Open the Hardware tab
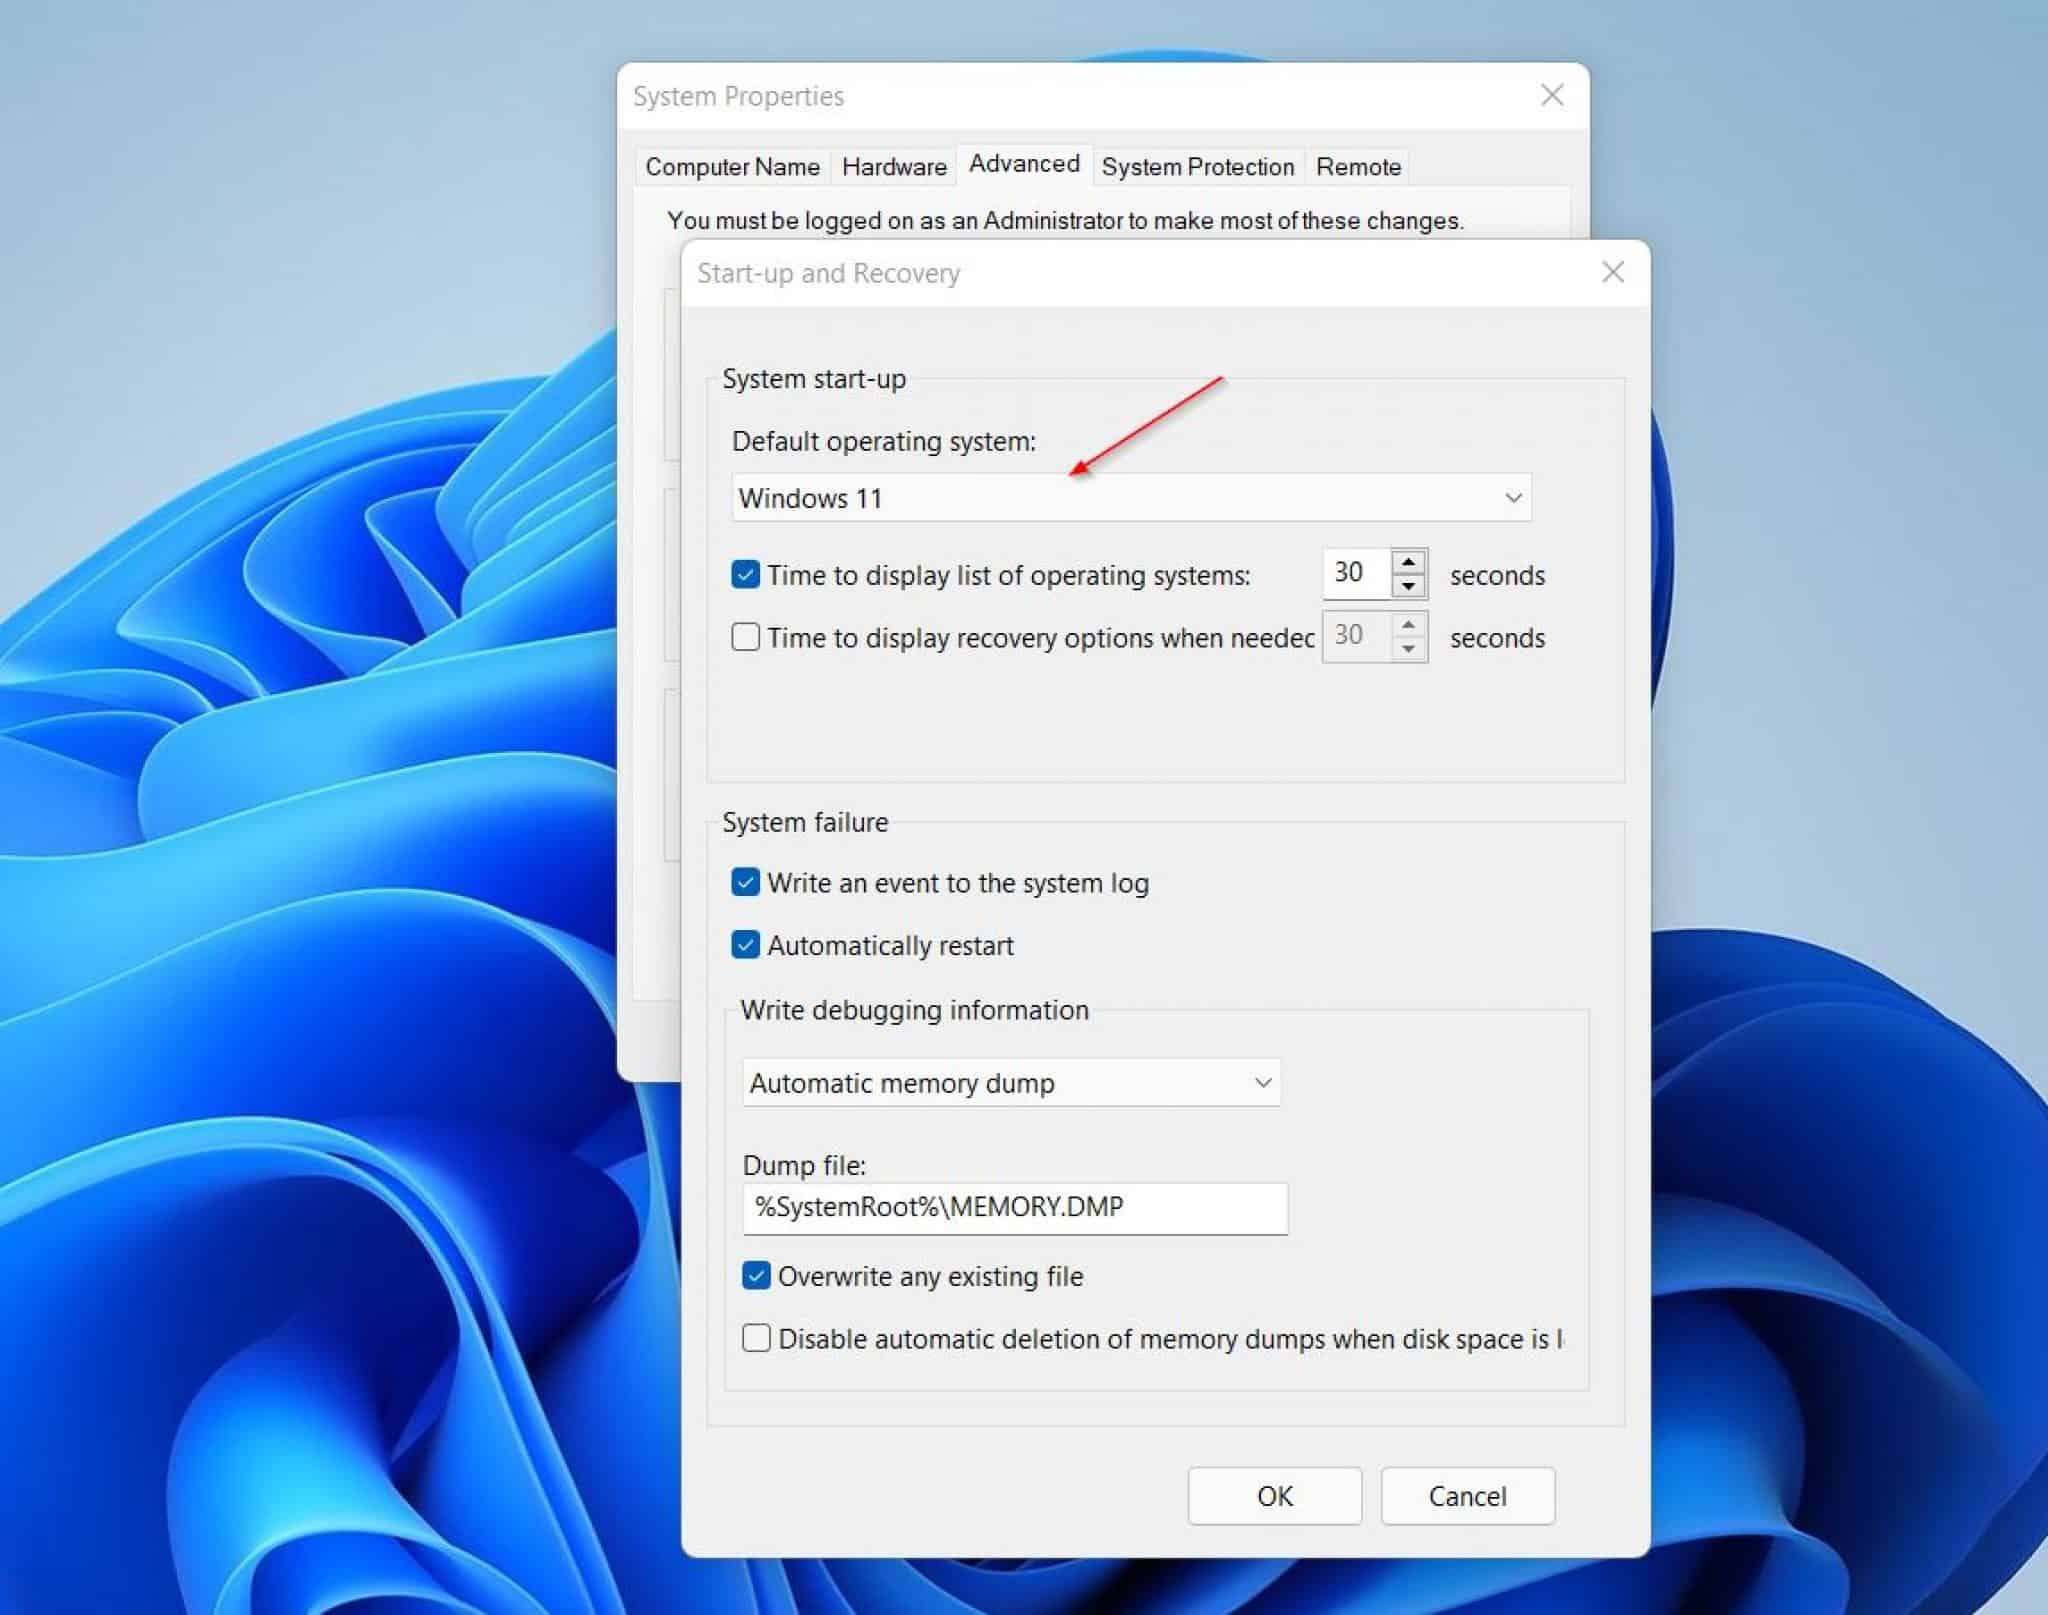 [x=893, y=166]
